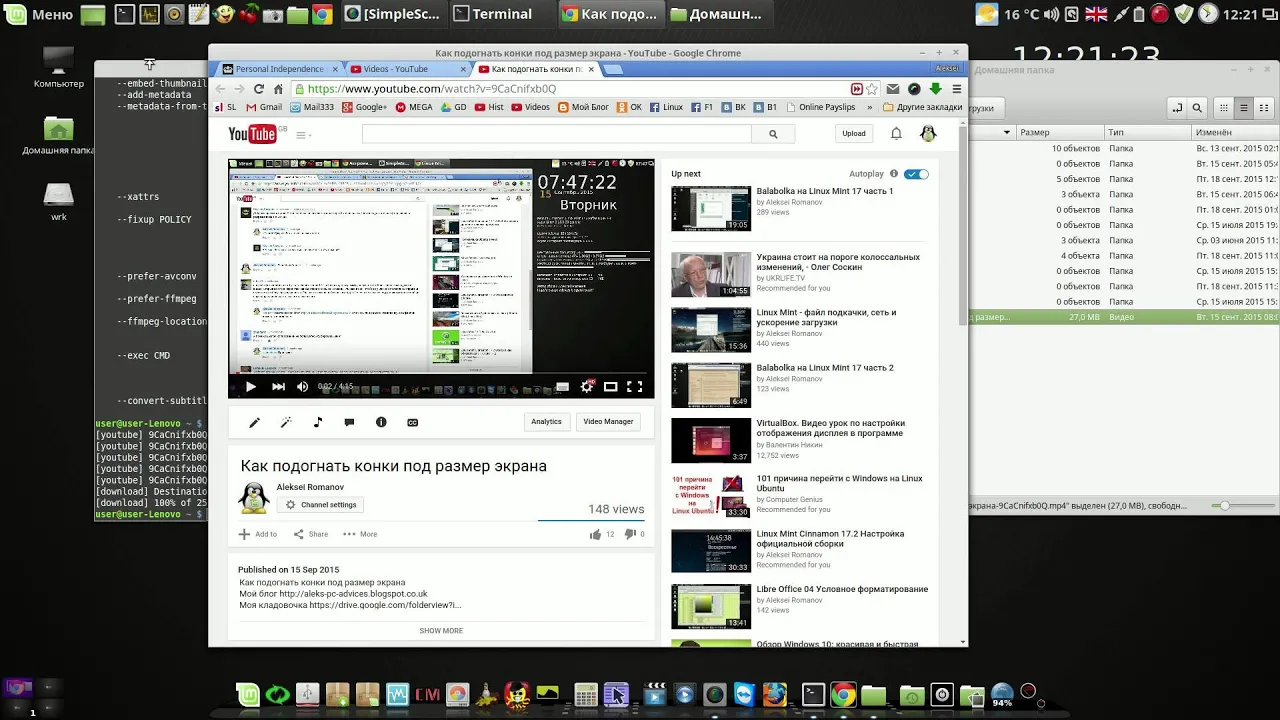Bookmark page with the star icon
Screen dimensions: 1280x720
pos(872,89)
